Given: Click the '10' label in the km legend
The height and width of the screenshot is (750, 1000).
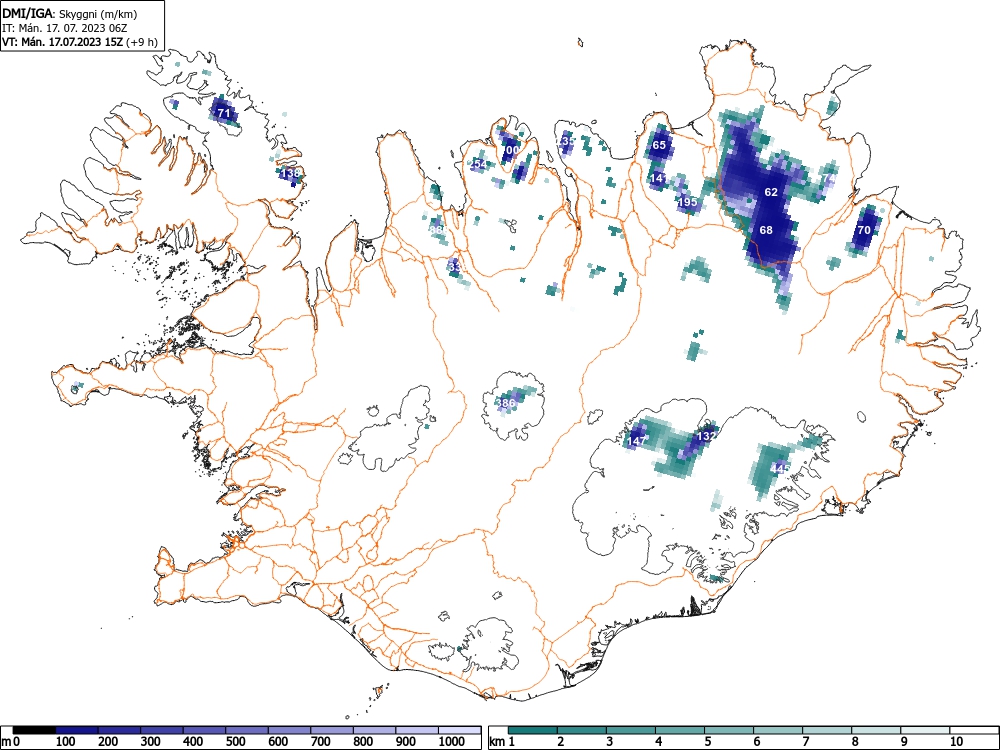Looking at the screenshot, I should [x=956, y=742].
